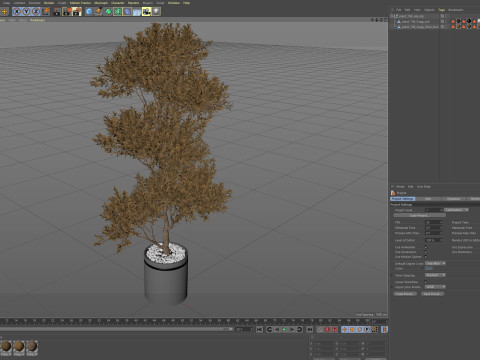
Task: Switch to the Info tab in Attributes
Action: point(428,199)
